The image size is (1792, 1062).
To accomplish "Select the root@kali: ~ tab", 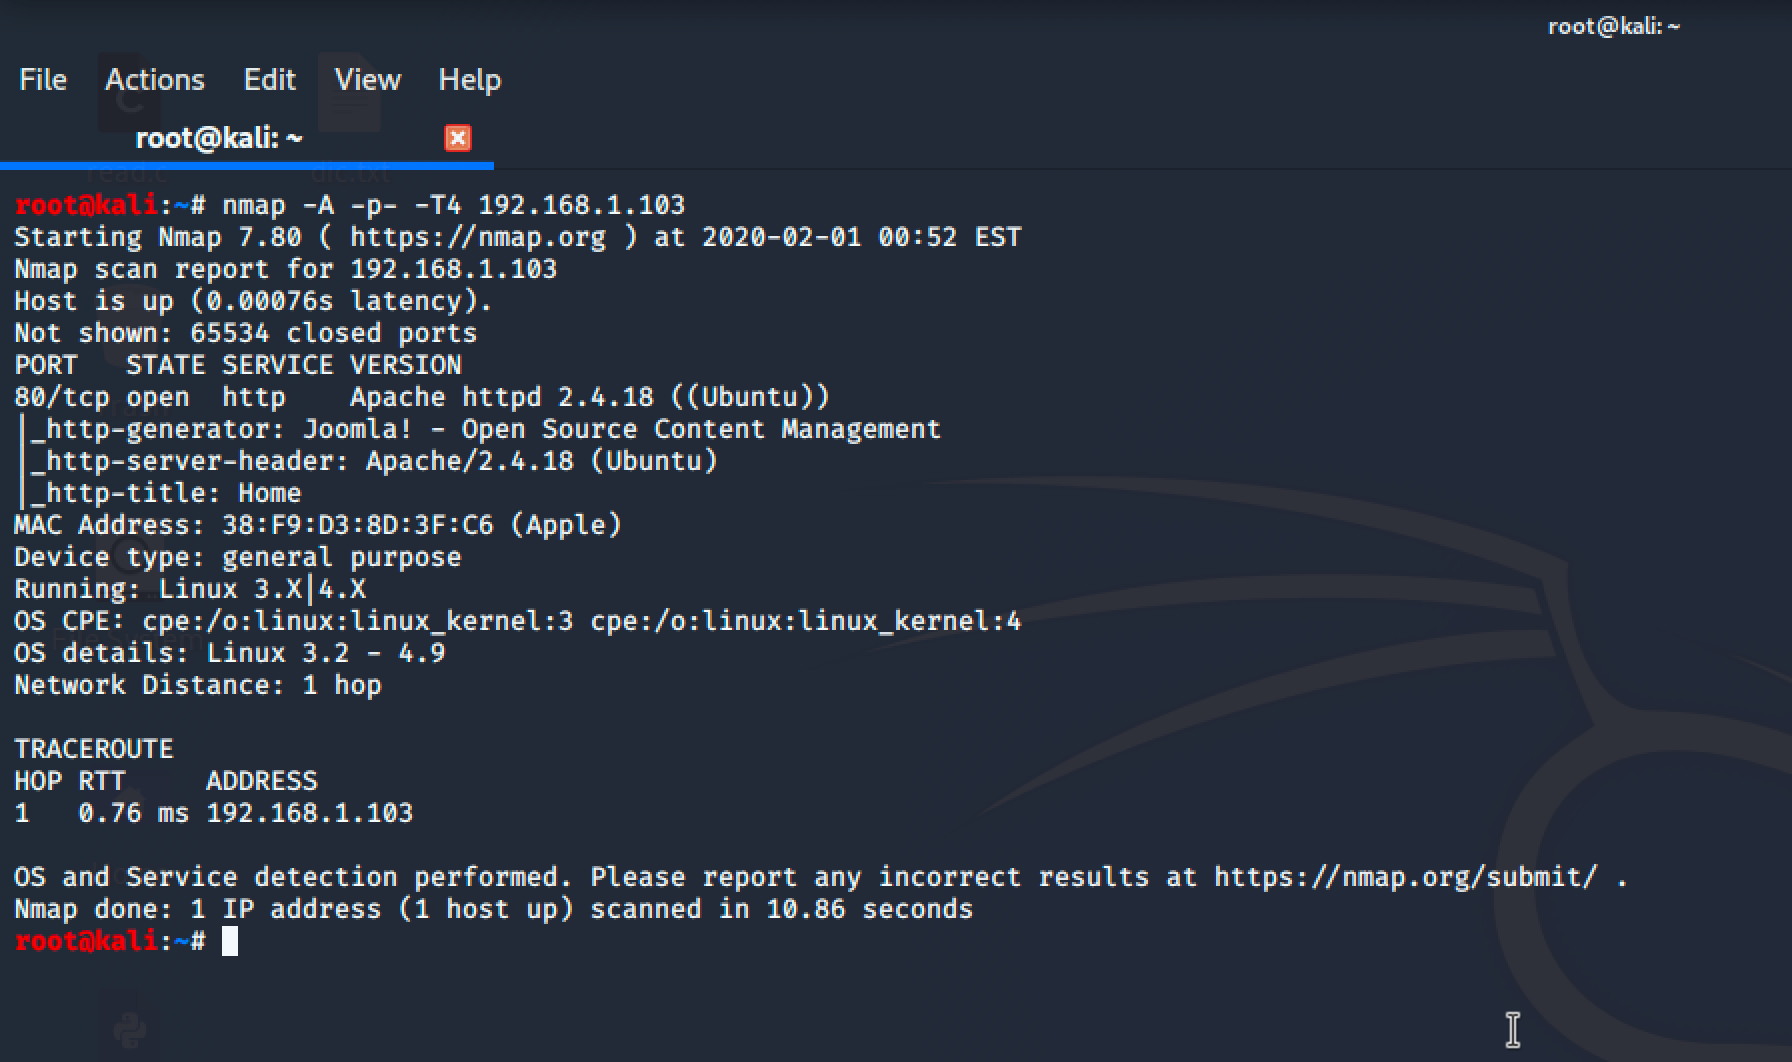I will point(219,138).
